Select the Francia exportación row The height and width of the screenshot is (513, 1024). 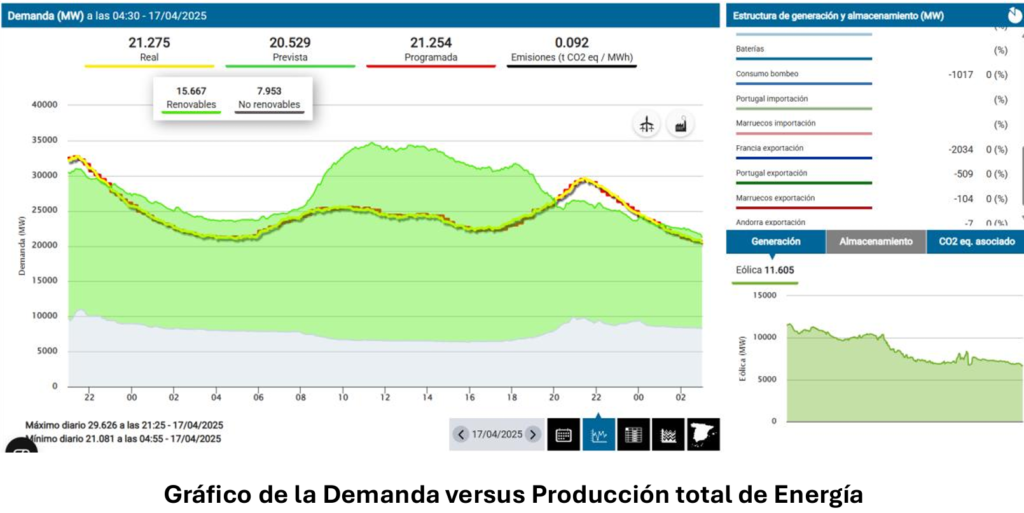(x=770, y=148)
